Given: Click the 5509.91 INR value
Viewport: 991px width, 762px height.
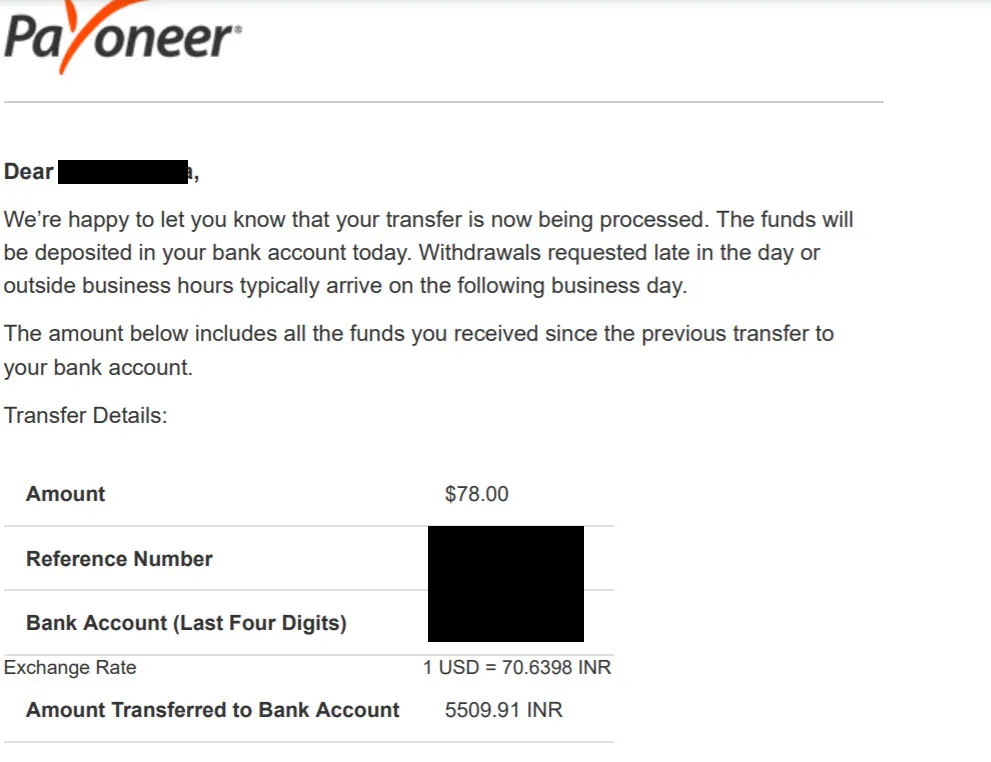Looking at the screenshot, I should 504,710.
